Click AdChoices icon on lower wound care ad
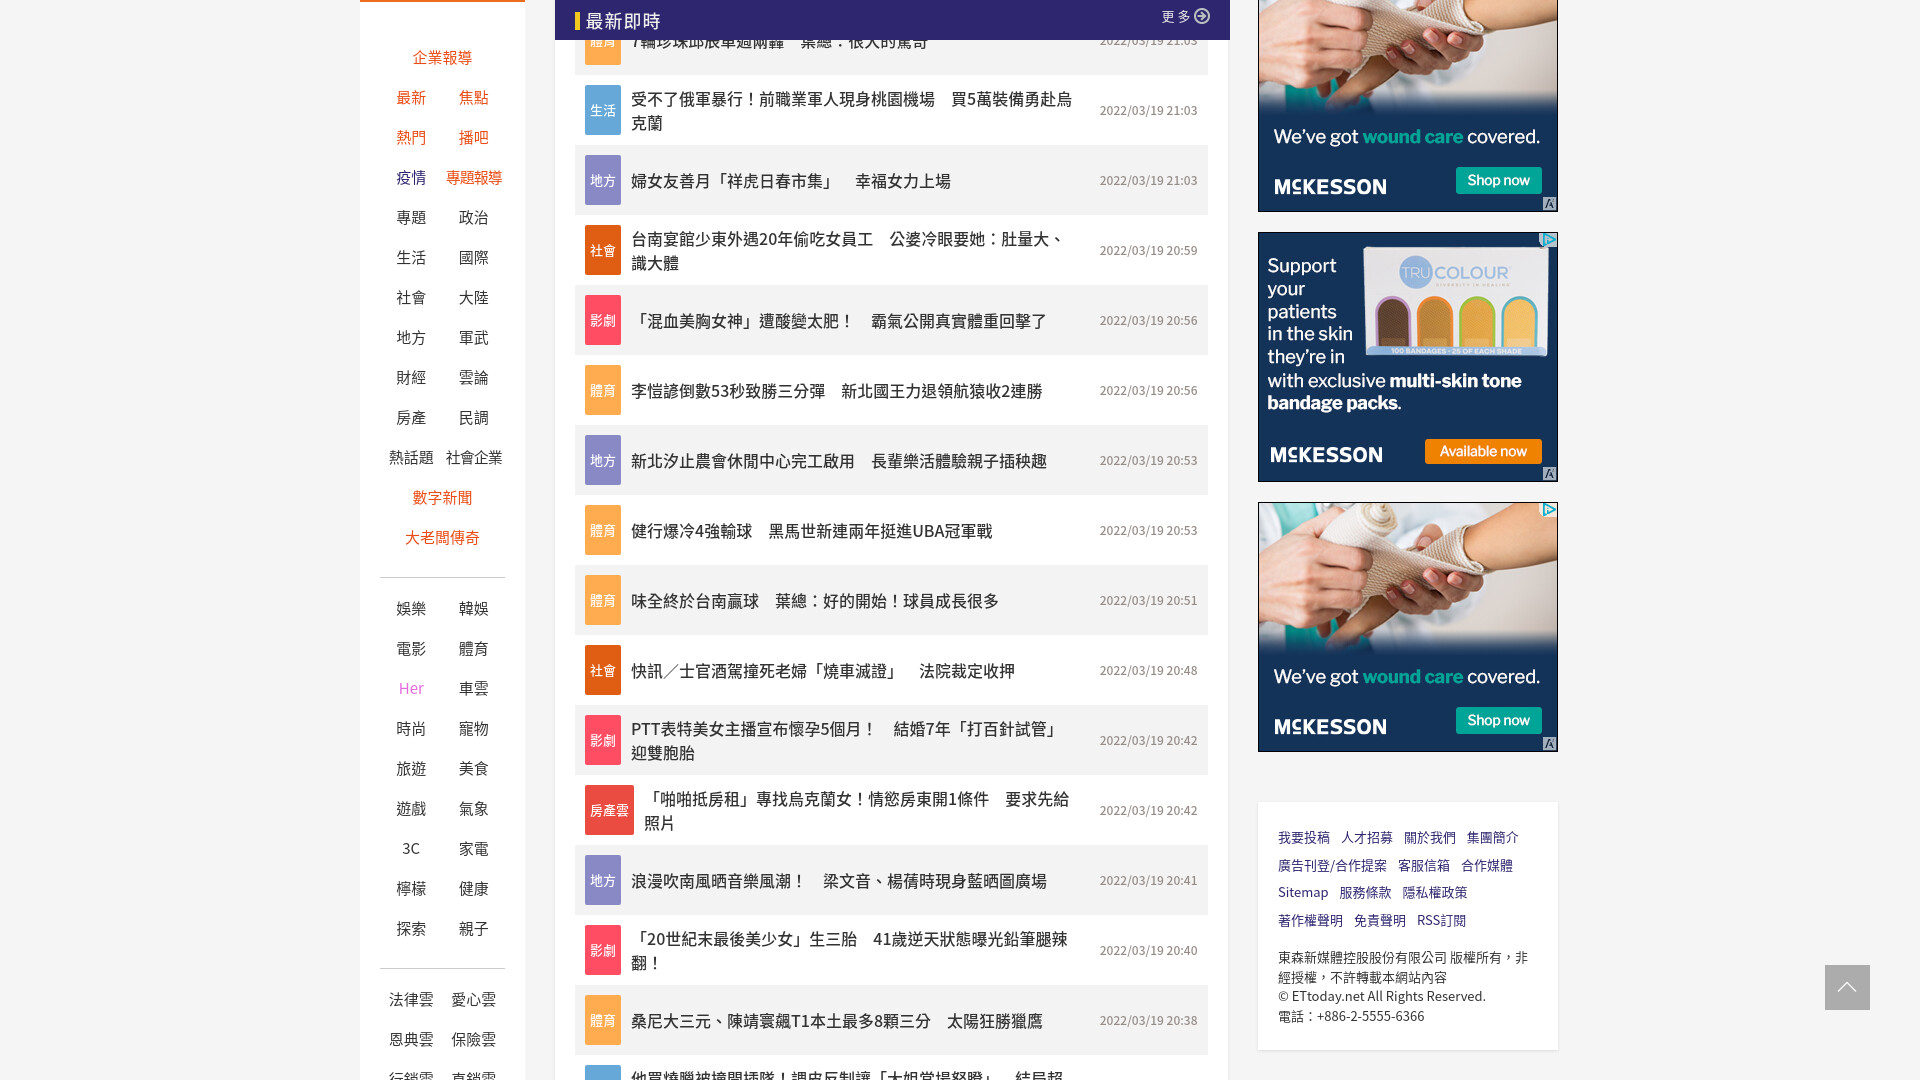The height and width of the screenshot is (1080, 1920). 1548,510
